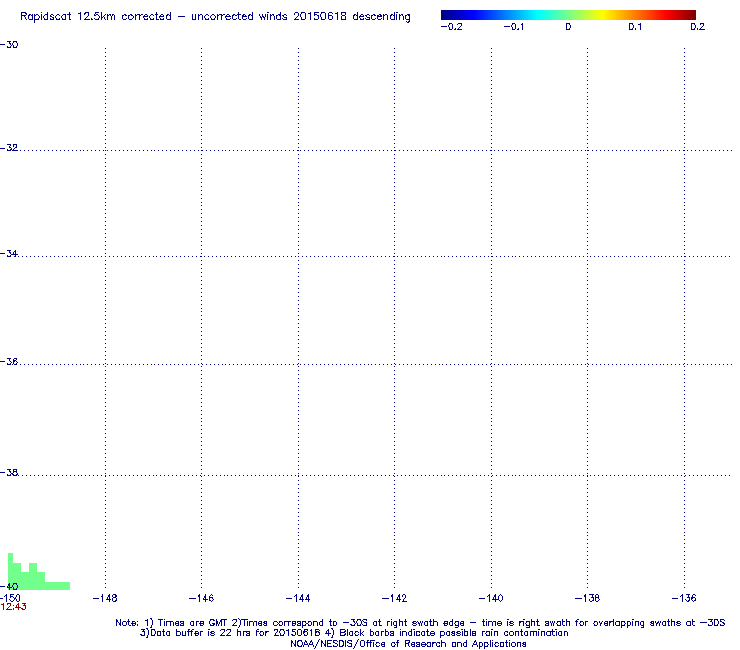The width and height of the screenshot is (740, 650).
Task: Click the -138 longitude axis label
Action: pos(587,599)
